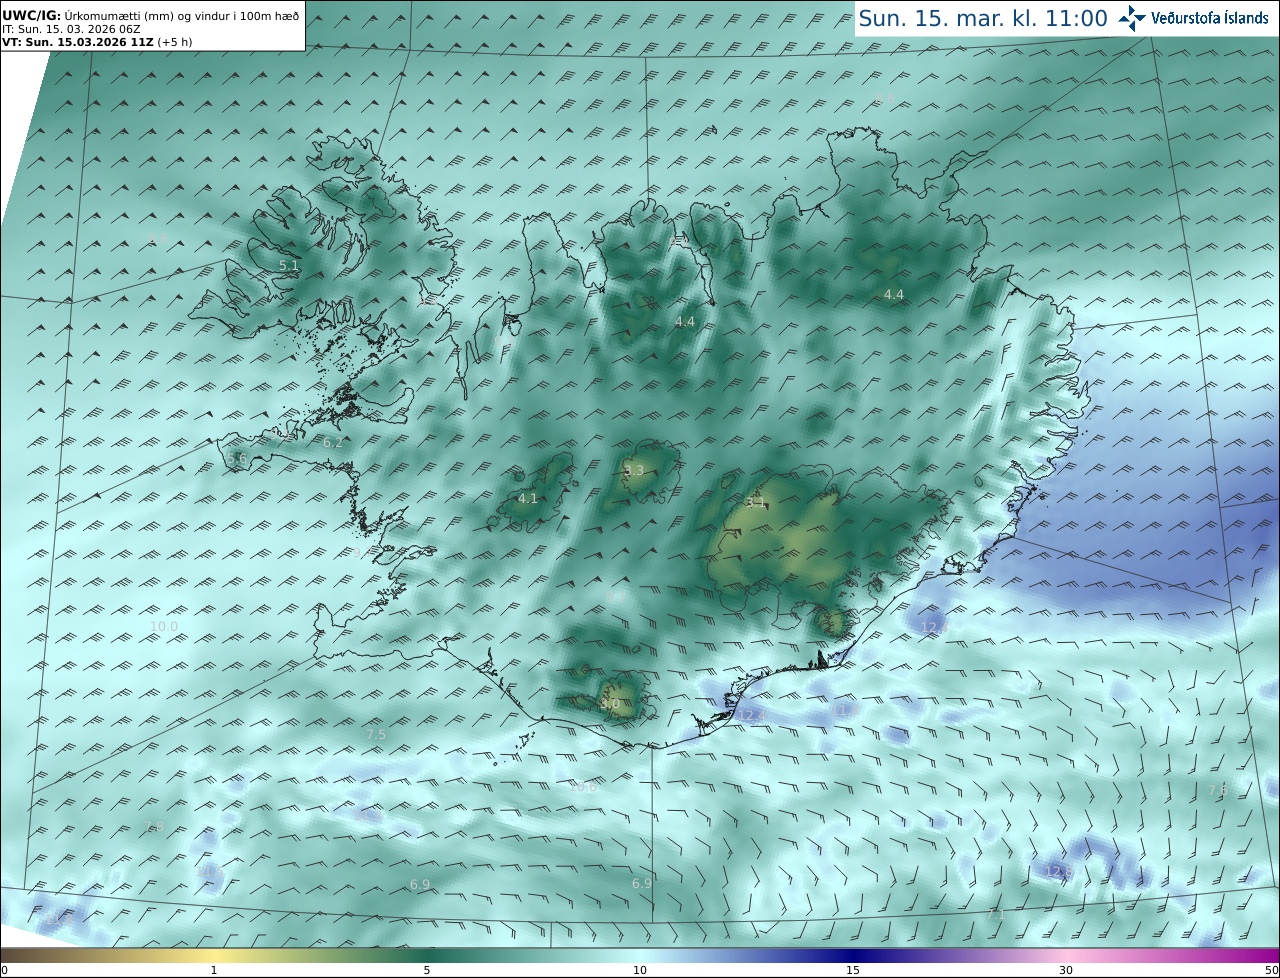This screenshot has height=978, width=1280.
Task: Click the 3.1 value over the glacier
Action: point(755,502)
